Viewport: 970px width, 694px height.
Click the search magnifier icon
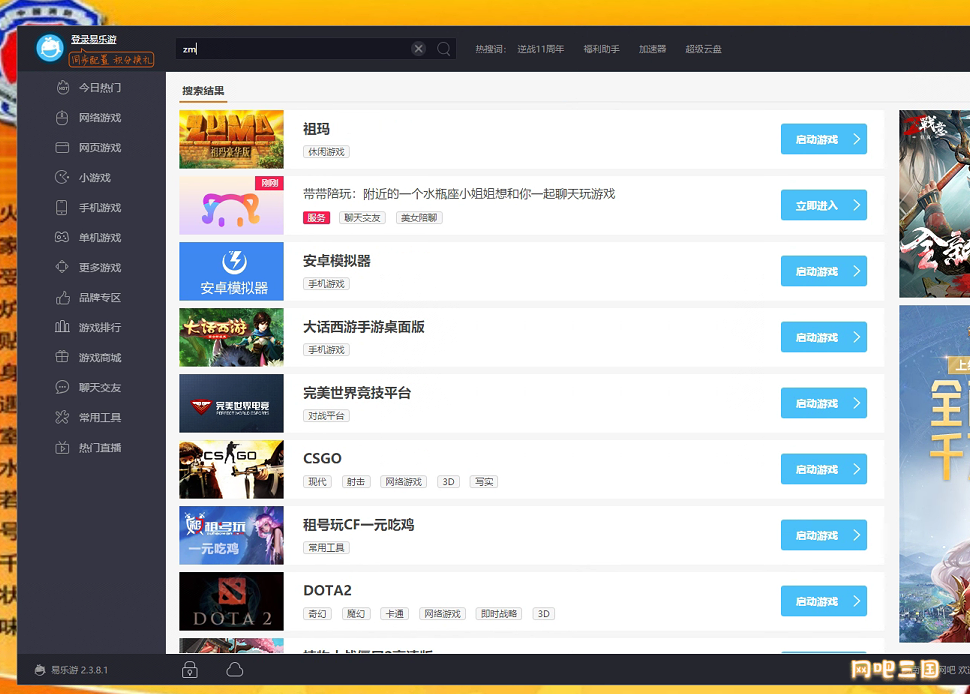coord(444,49)
